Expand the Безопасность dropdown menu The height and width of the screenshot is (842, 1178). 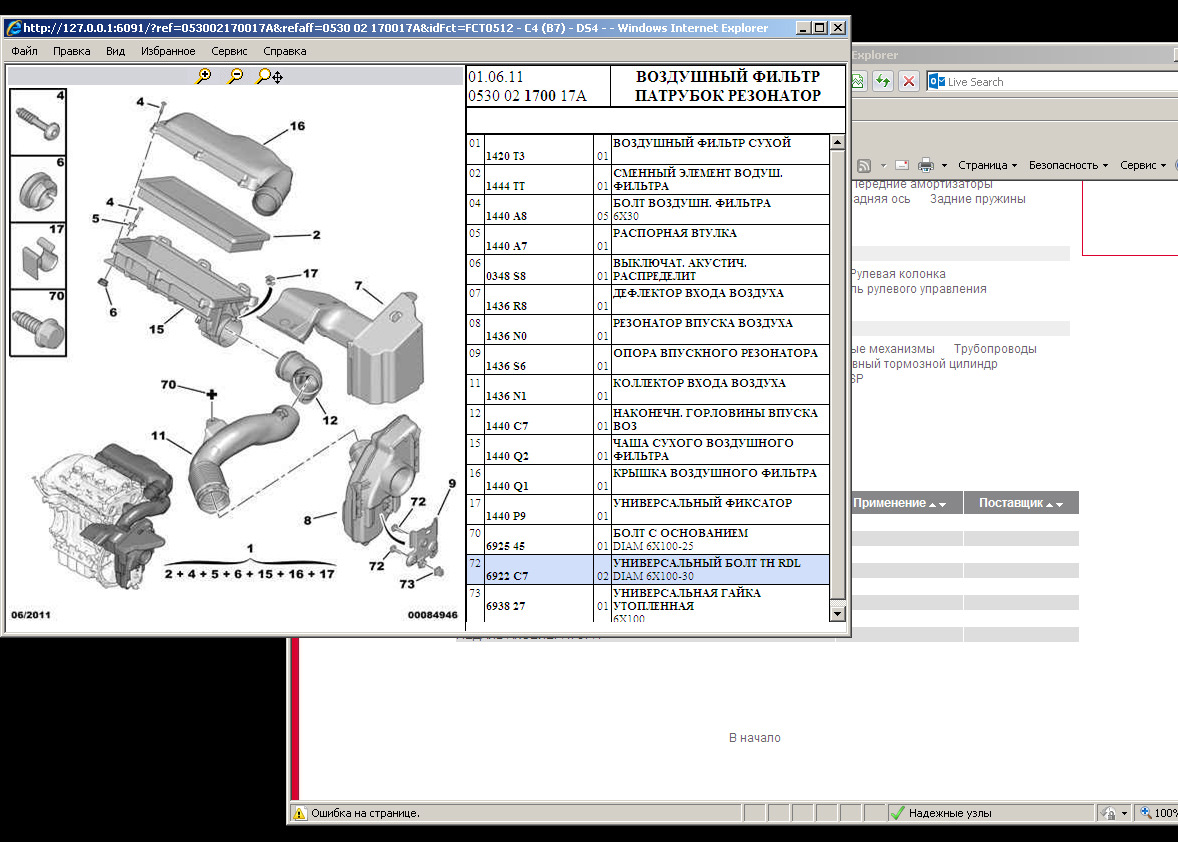click(x=1068, y=165)
